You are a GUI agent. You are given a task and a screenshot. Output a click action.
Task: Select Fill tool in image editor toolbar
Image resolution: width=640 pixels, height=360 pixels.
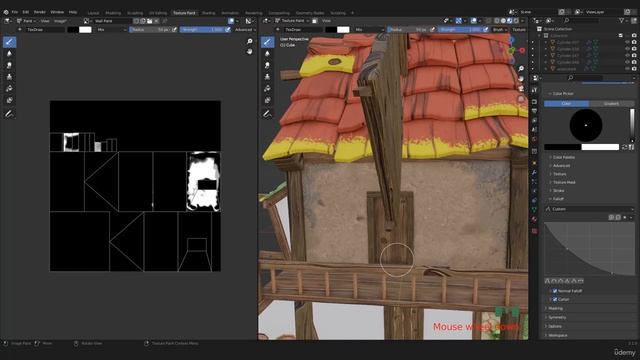9,89
